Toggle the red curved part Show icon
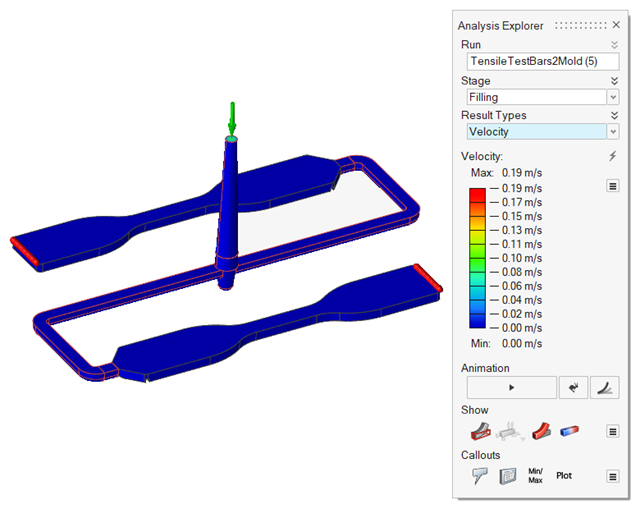 (541, 431)
